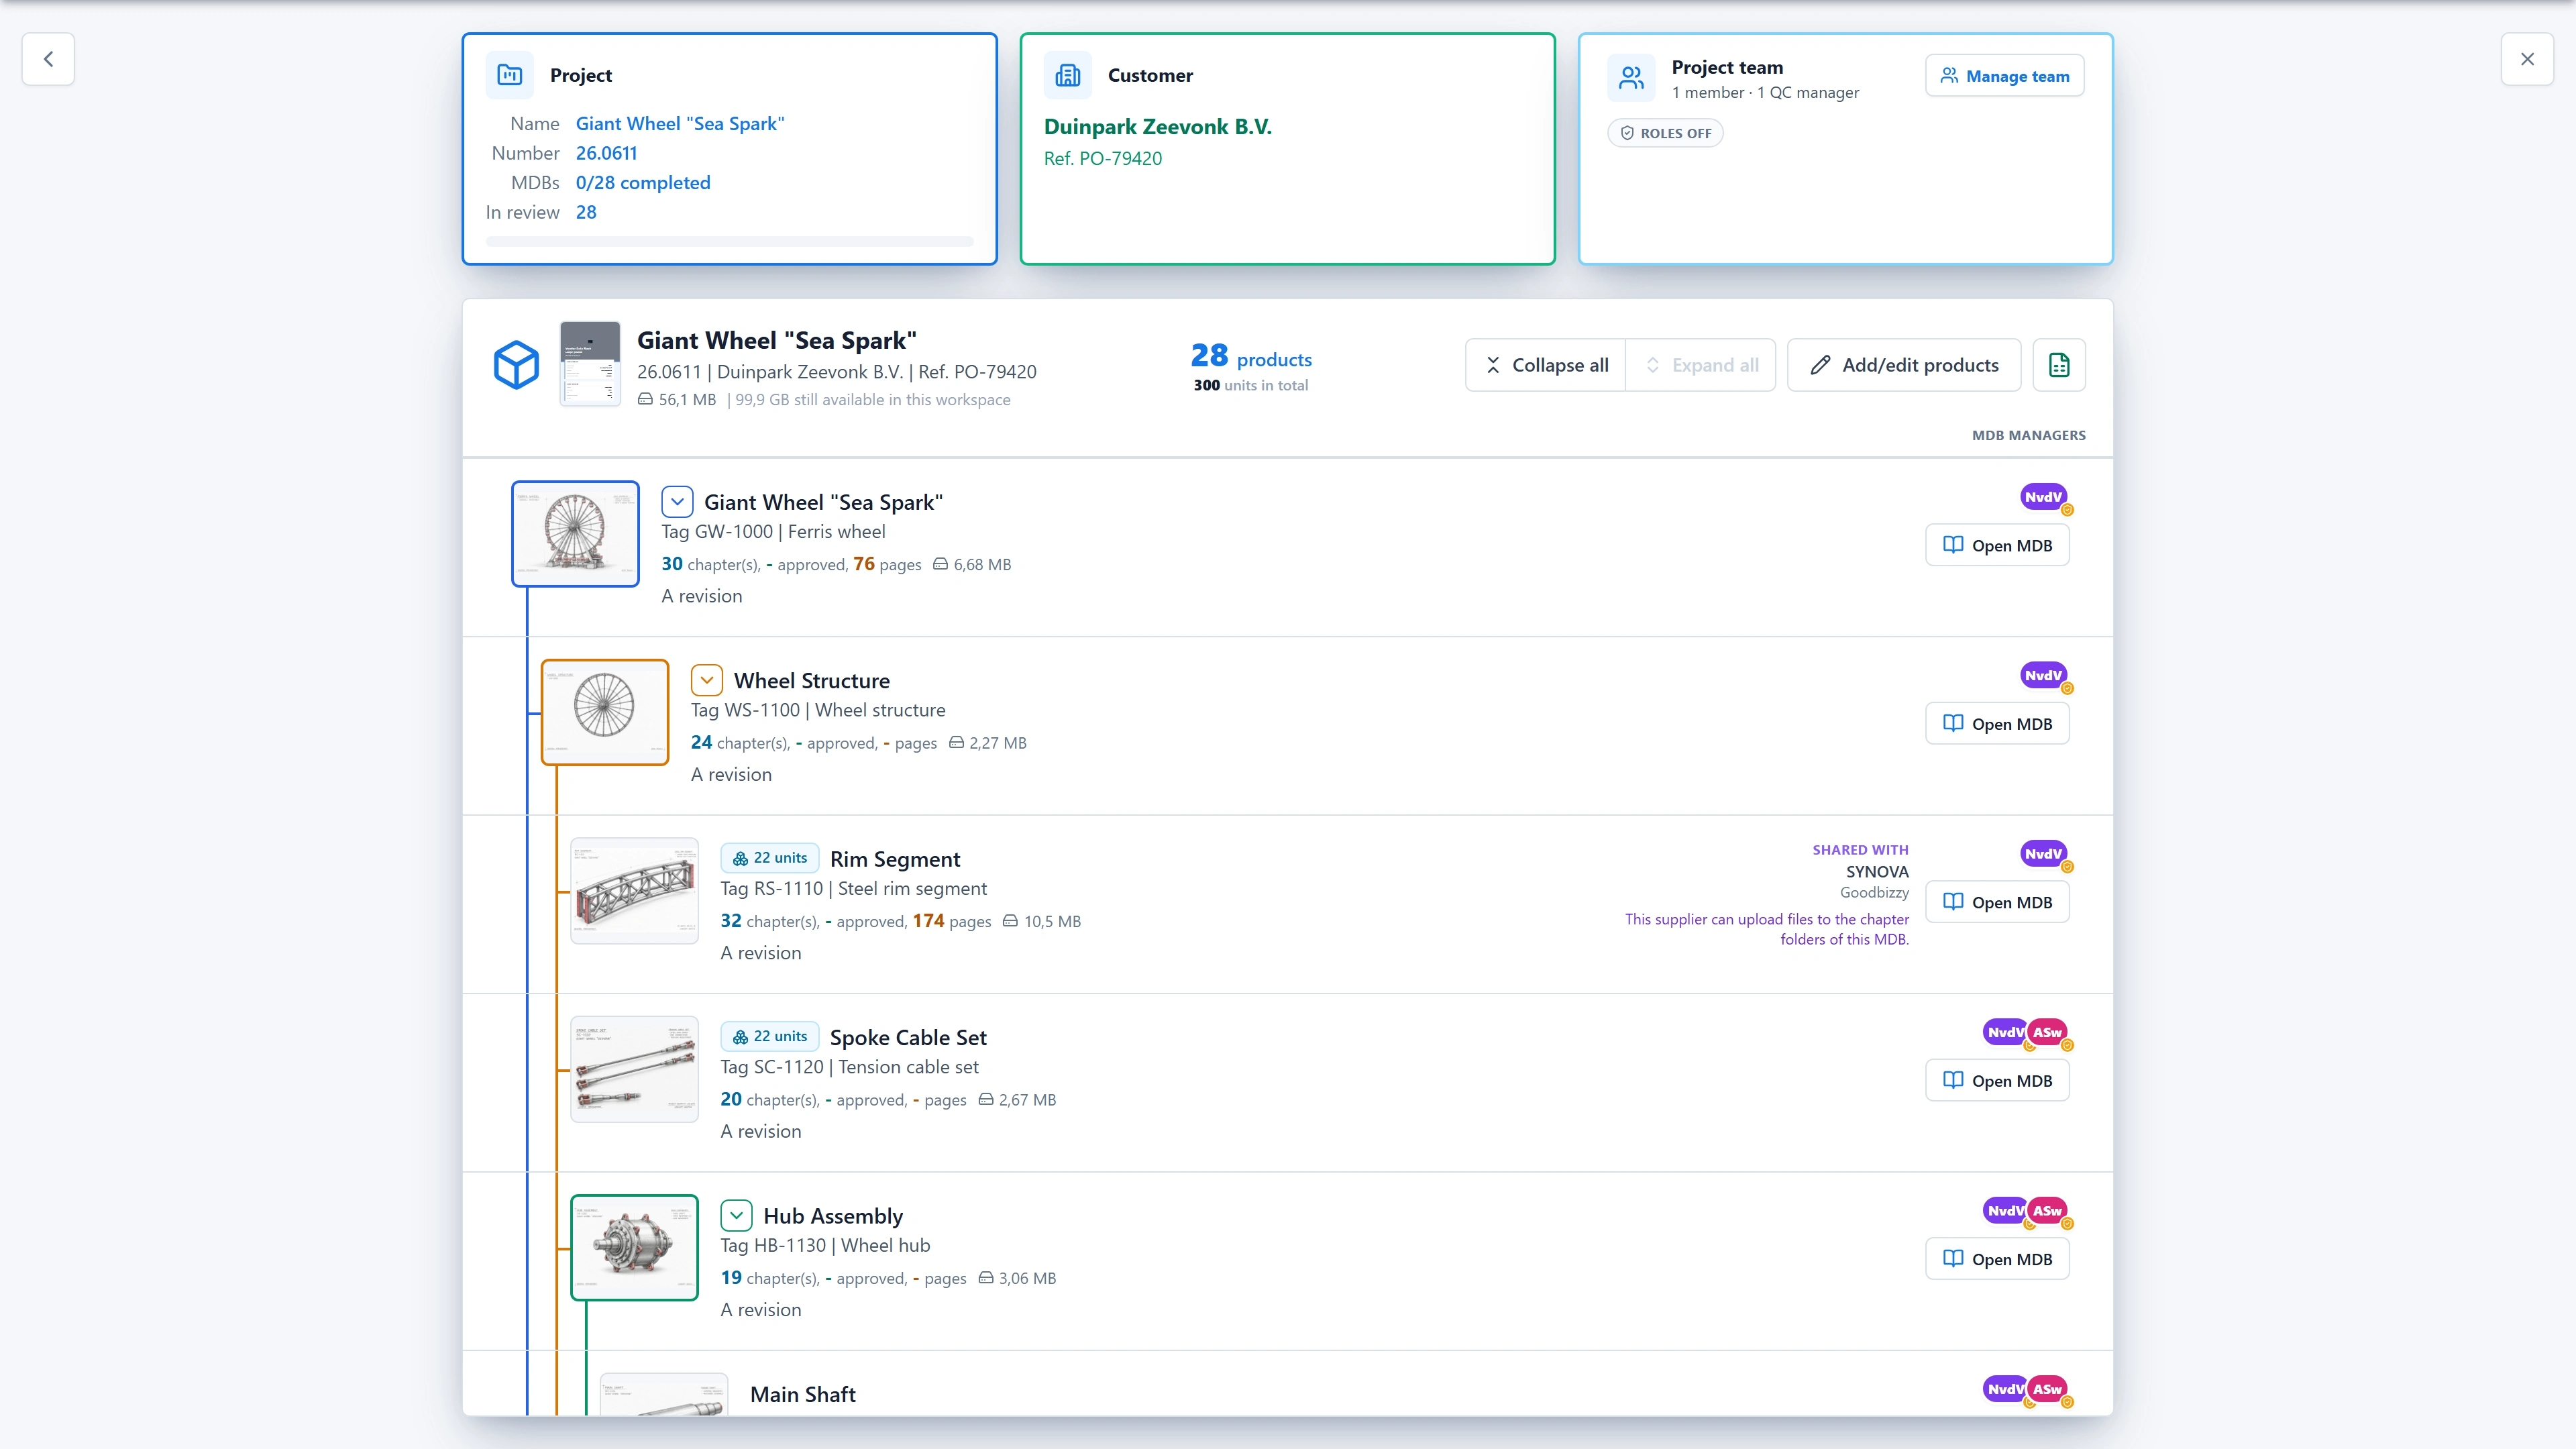Click the Wheel Structure product title
The height and width of the screenshot is (1449, 2576).
click(x=812, y=681)
